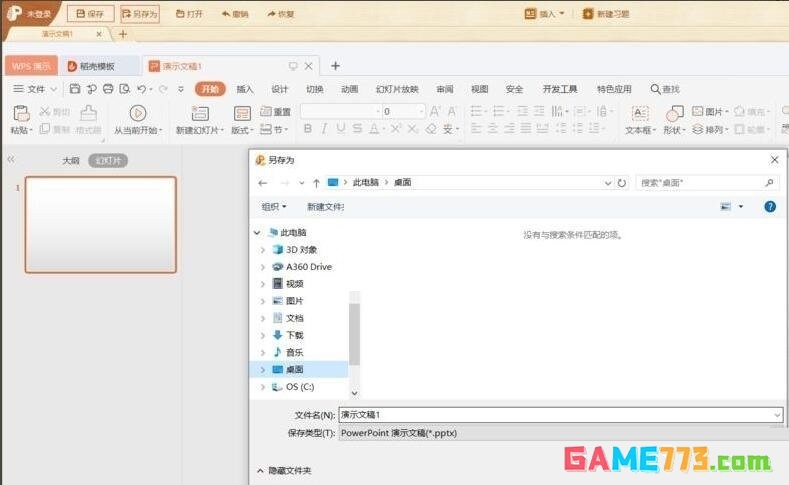Click the 另存为 button in top bar
Viewport: 789px width, 485px height.
pyautogui.click(x=140, y=14)
